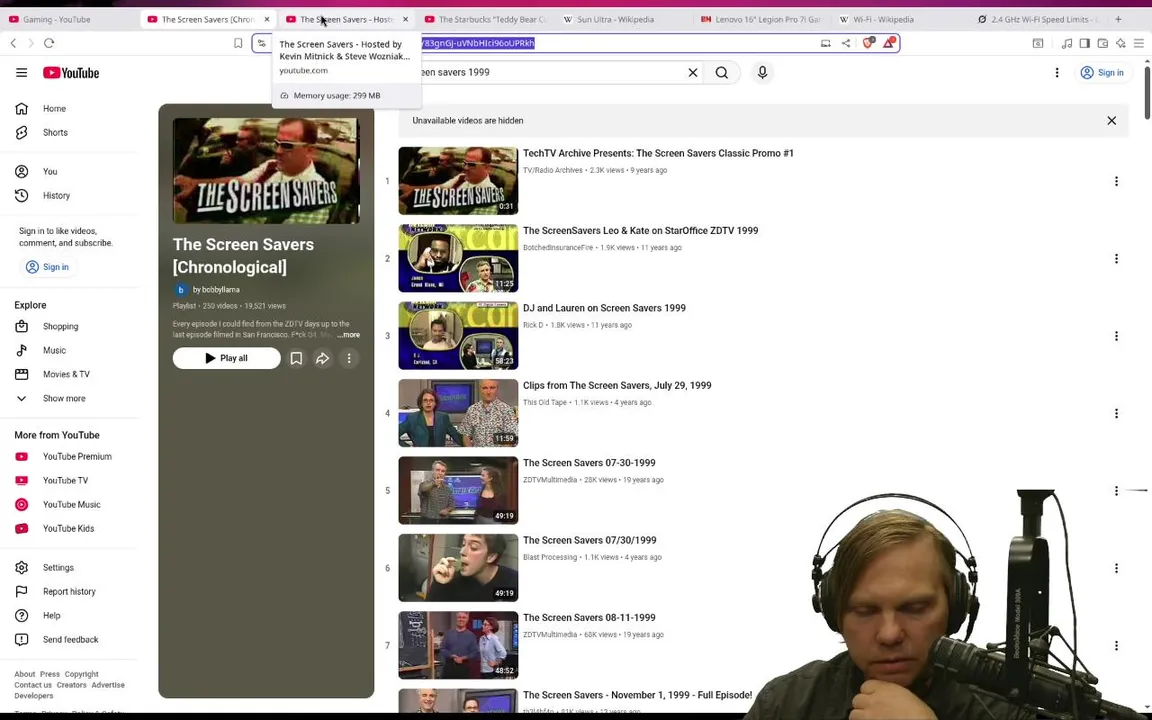Start voice search with microphone
This screenshot has width=1152, height=720.
pos(762,73)
